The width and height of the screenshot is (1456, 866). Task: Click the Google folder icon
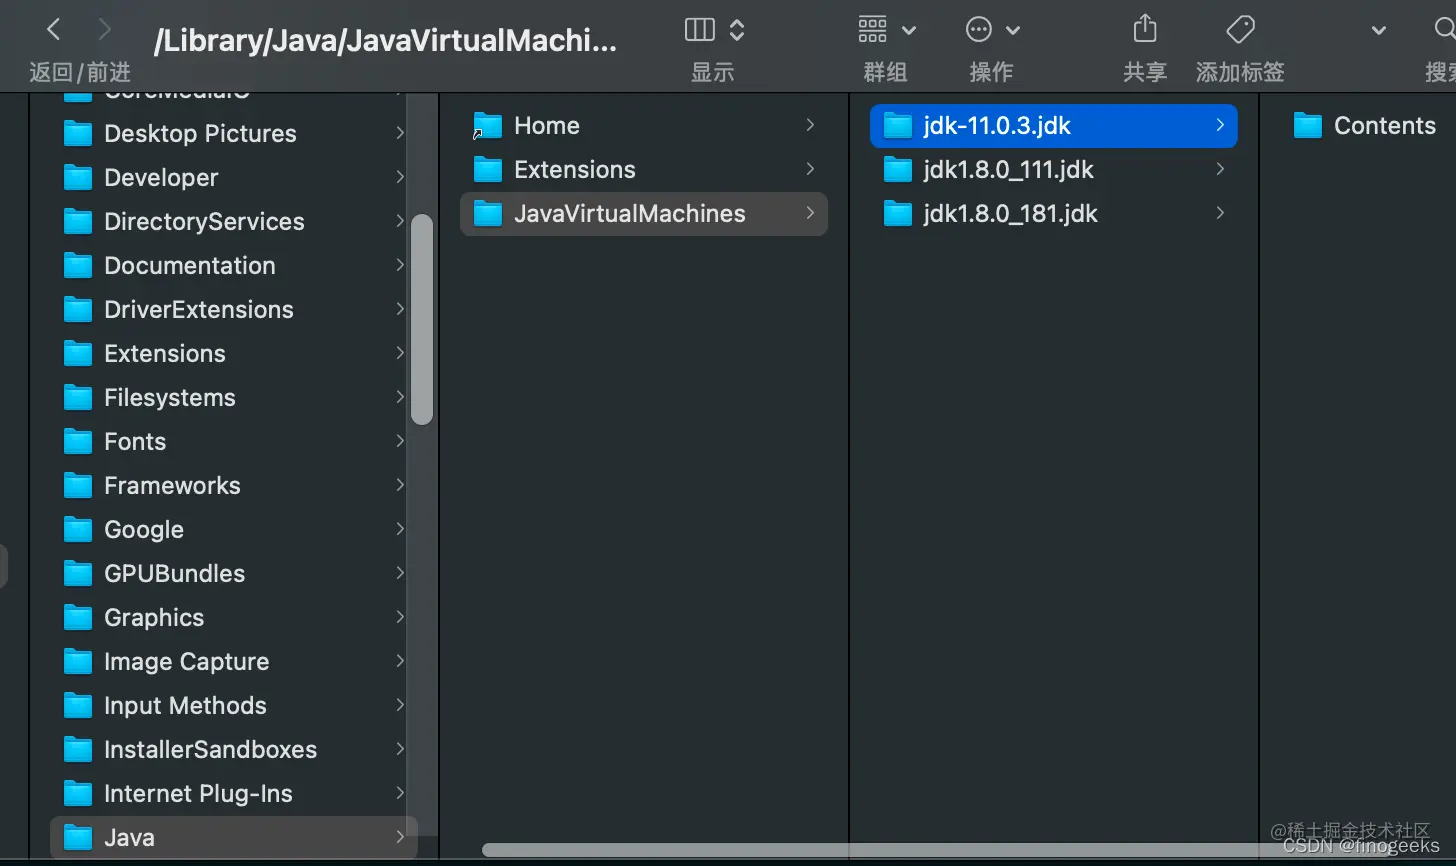[78, 529]
